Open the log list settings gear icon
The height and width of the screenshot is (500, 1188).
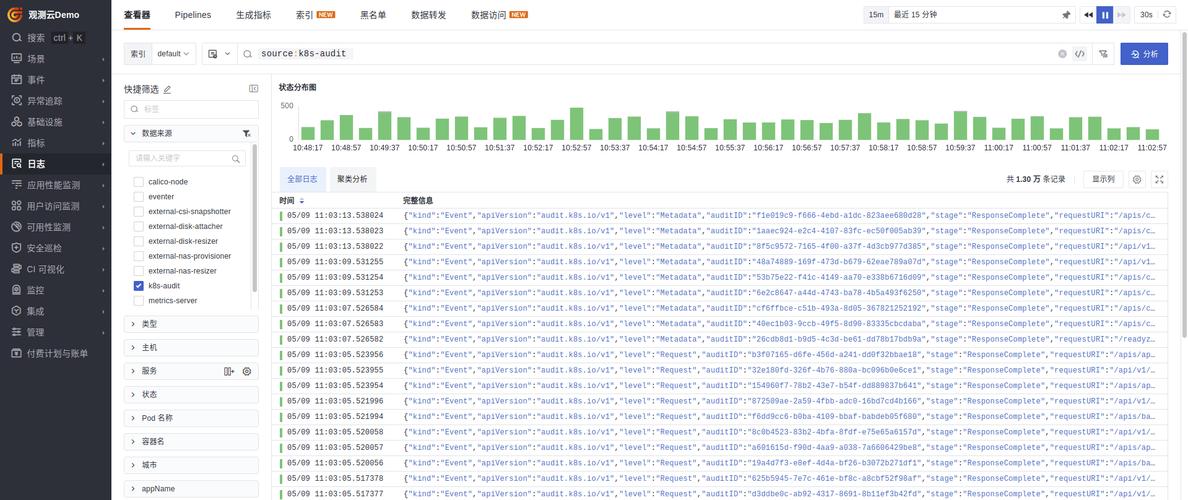(1136, 180)
